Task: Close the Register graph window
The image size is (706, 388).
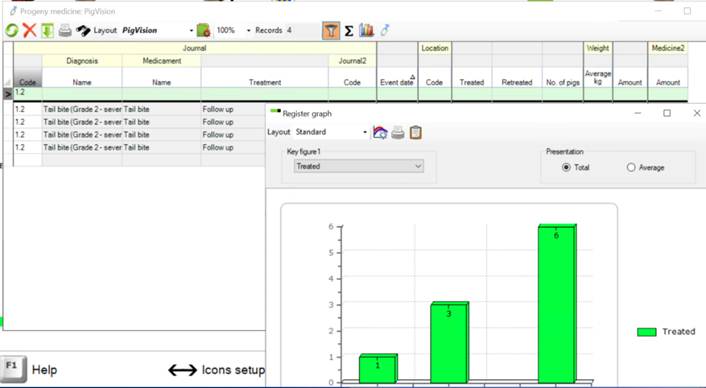Action: pos(697,113)
